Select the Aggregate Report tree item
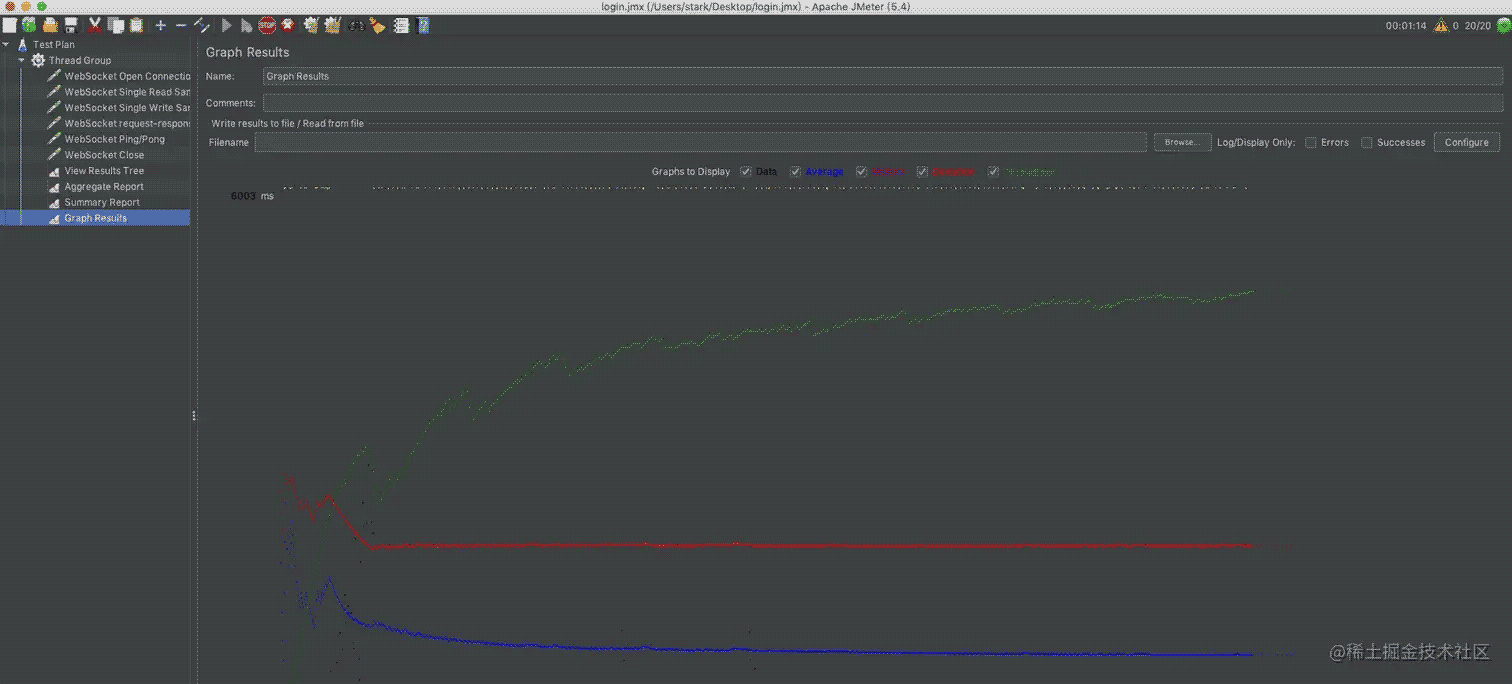 pyautogui.click(x=103, y=187)
